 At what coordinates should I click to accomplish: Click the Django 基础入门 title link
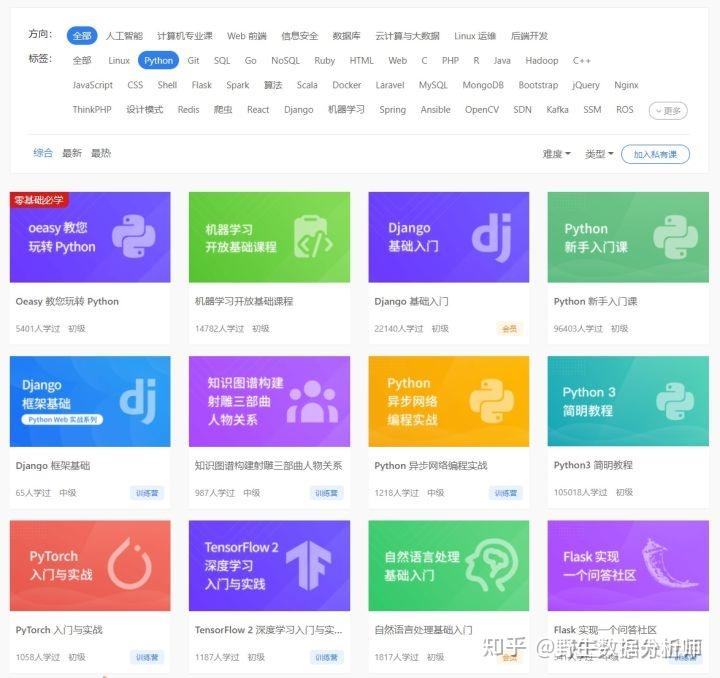tap(411, 302)
